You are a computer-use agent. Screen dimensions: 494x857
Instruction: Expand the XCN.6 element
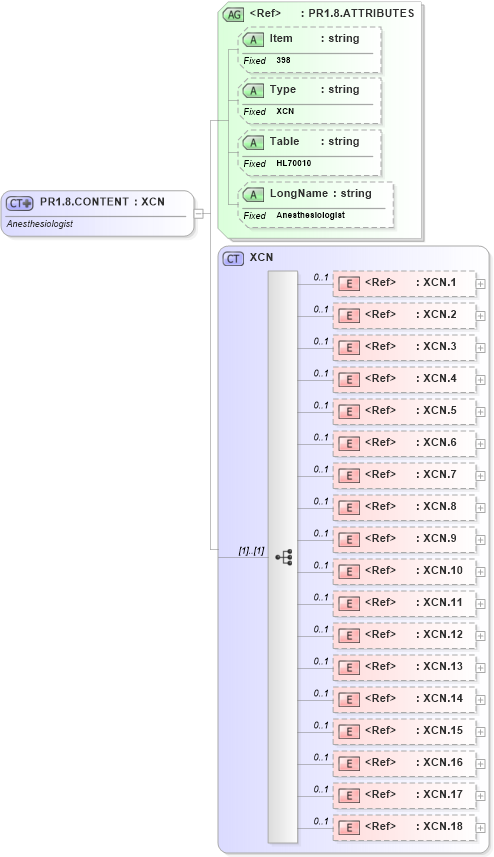point(480,444)
